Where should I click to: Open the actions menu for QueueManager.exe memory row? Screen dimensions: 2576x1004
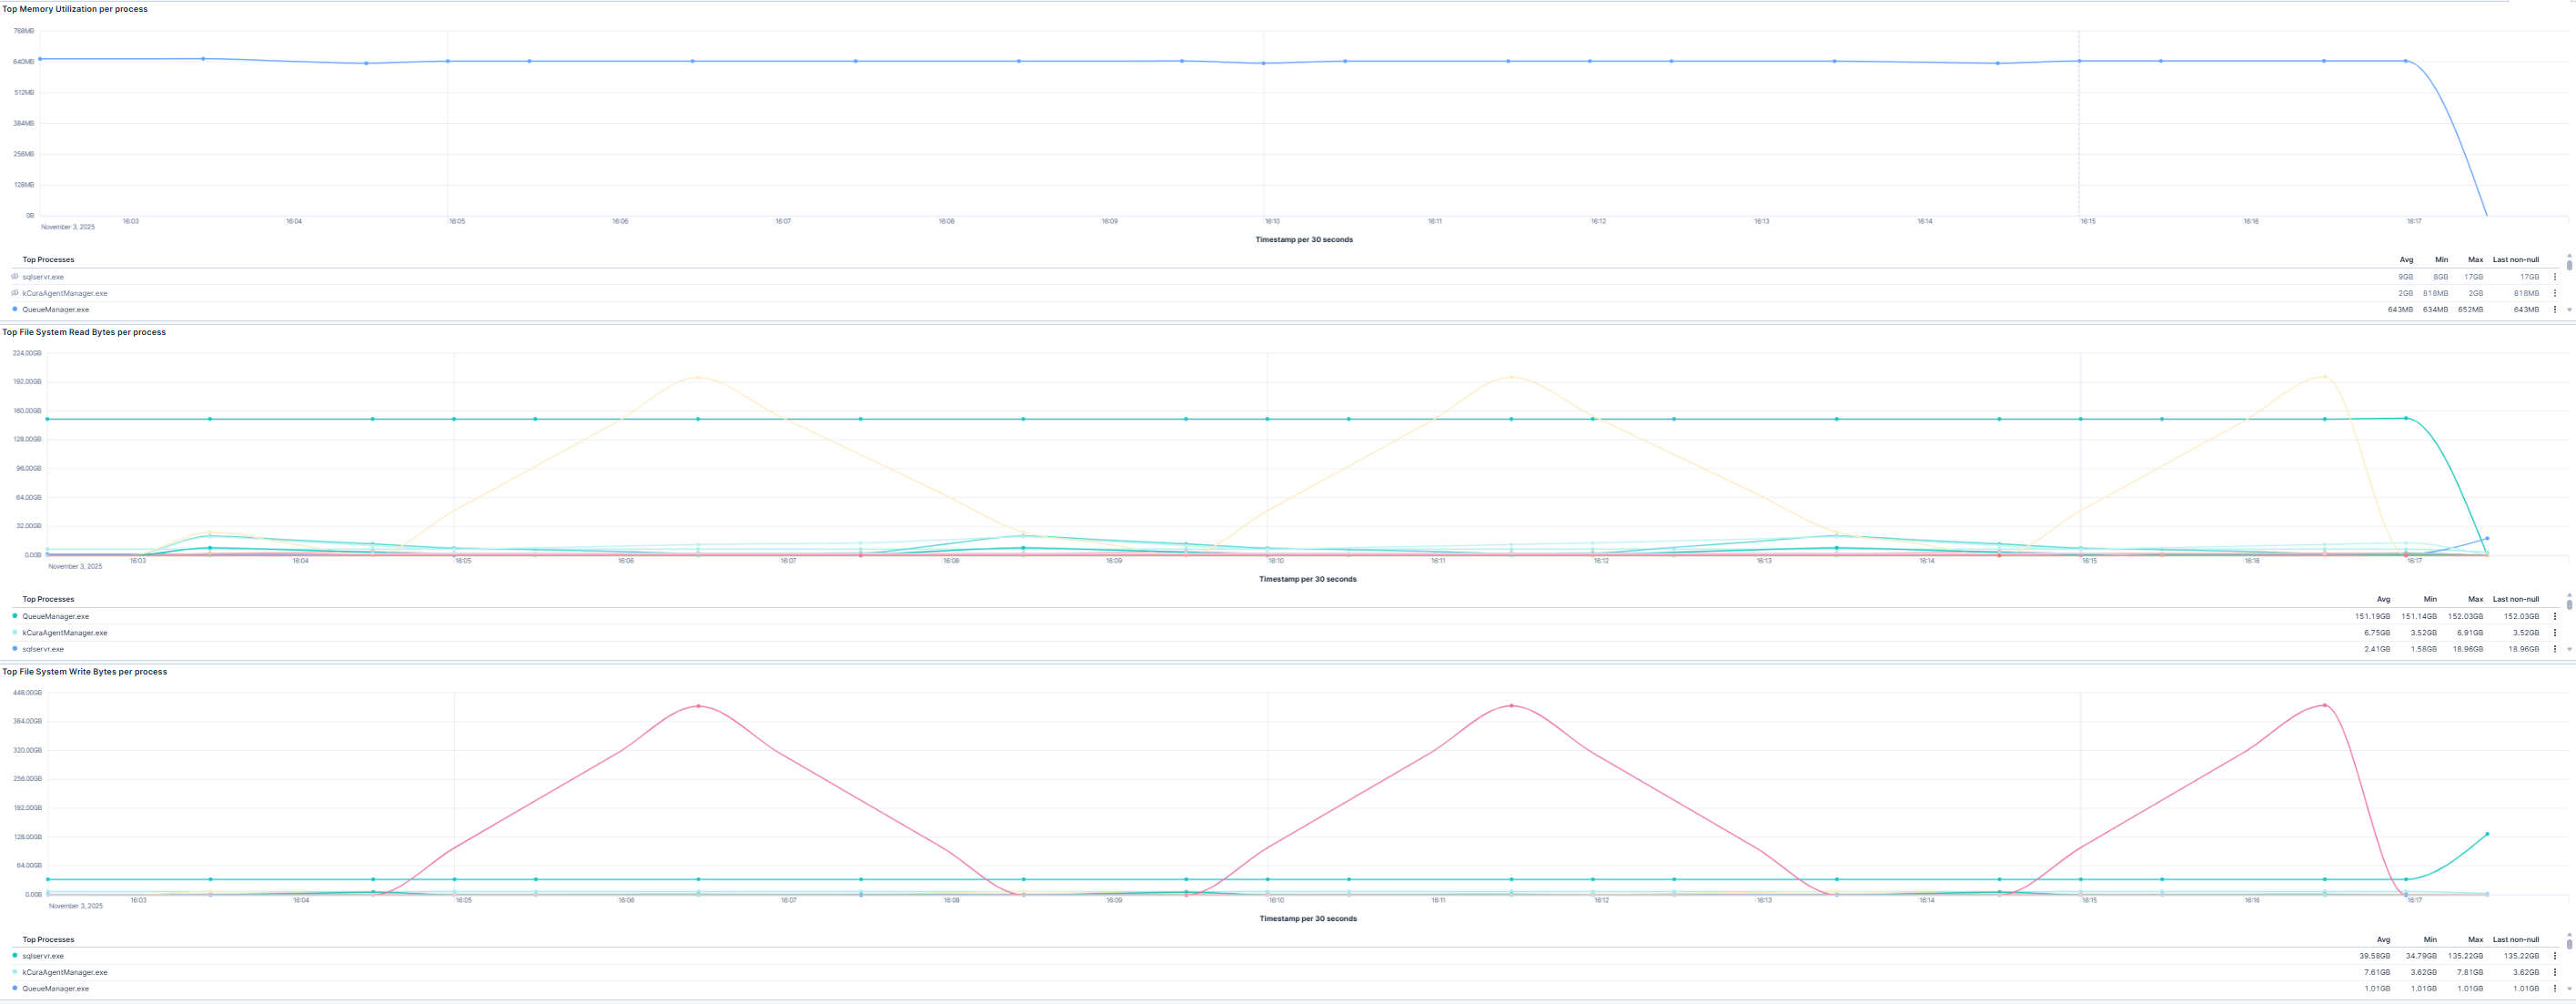click(x=2554, y=309)
